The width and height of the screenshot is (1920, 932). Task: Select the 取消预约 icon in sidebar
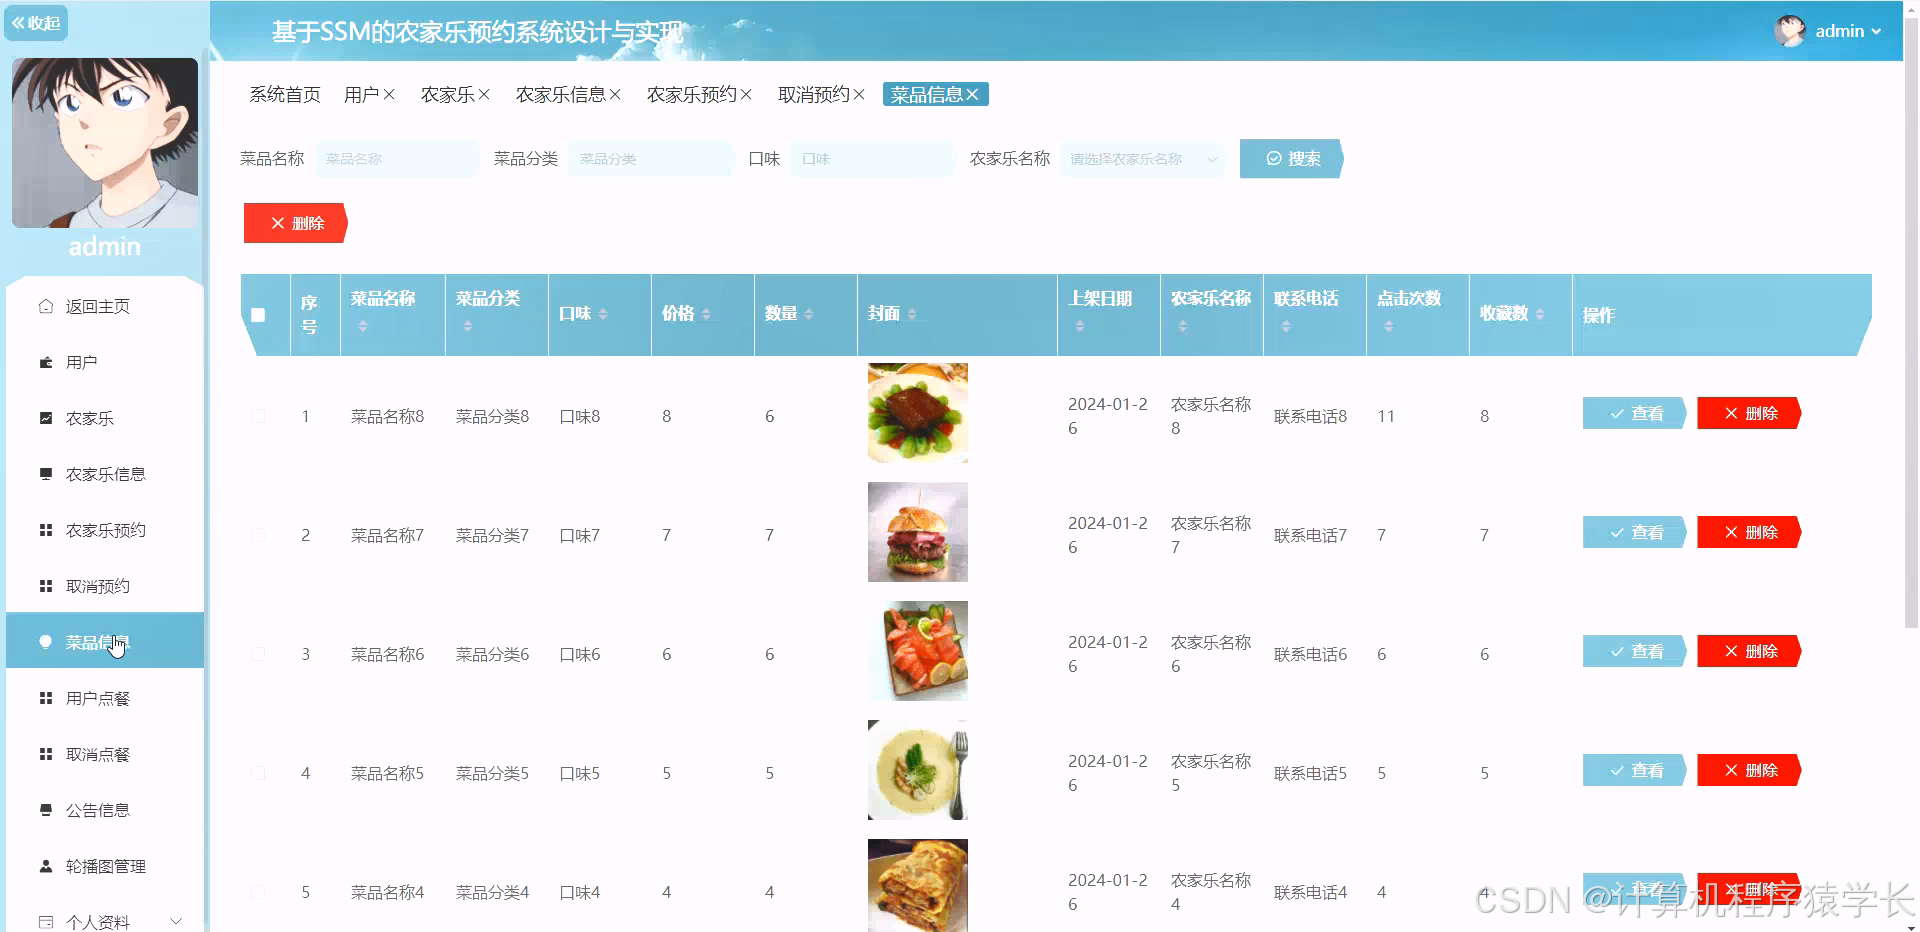pyautogui.click(x=44, y=586)
